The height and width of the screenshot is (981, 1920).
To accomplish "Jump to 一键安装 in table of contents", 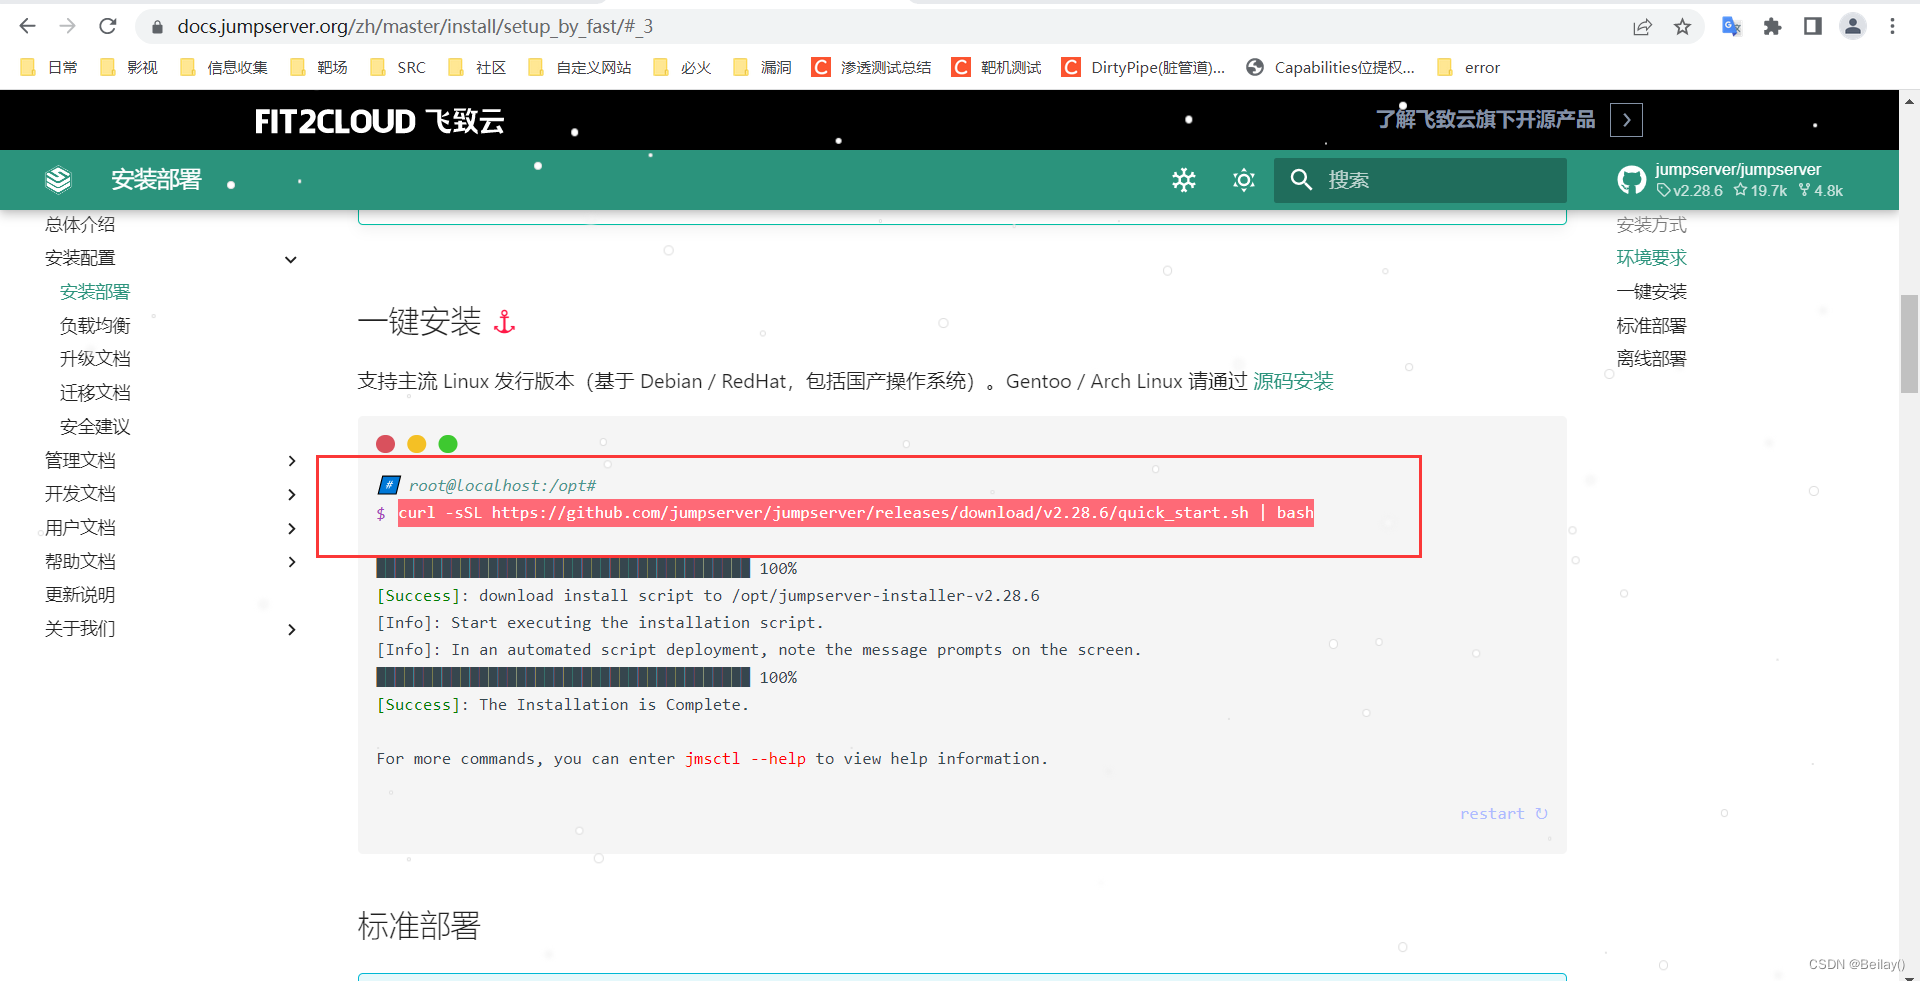I will pos(1651,292).
